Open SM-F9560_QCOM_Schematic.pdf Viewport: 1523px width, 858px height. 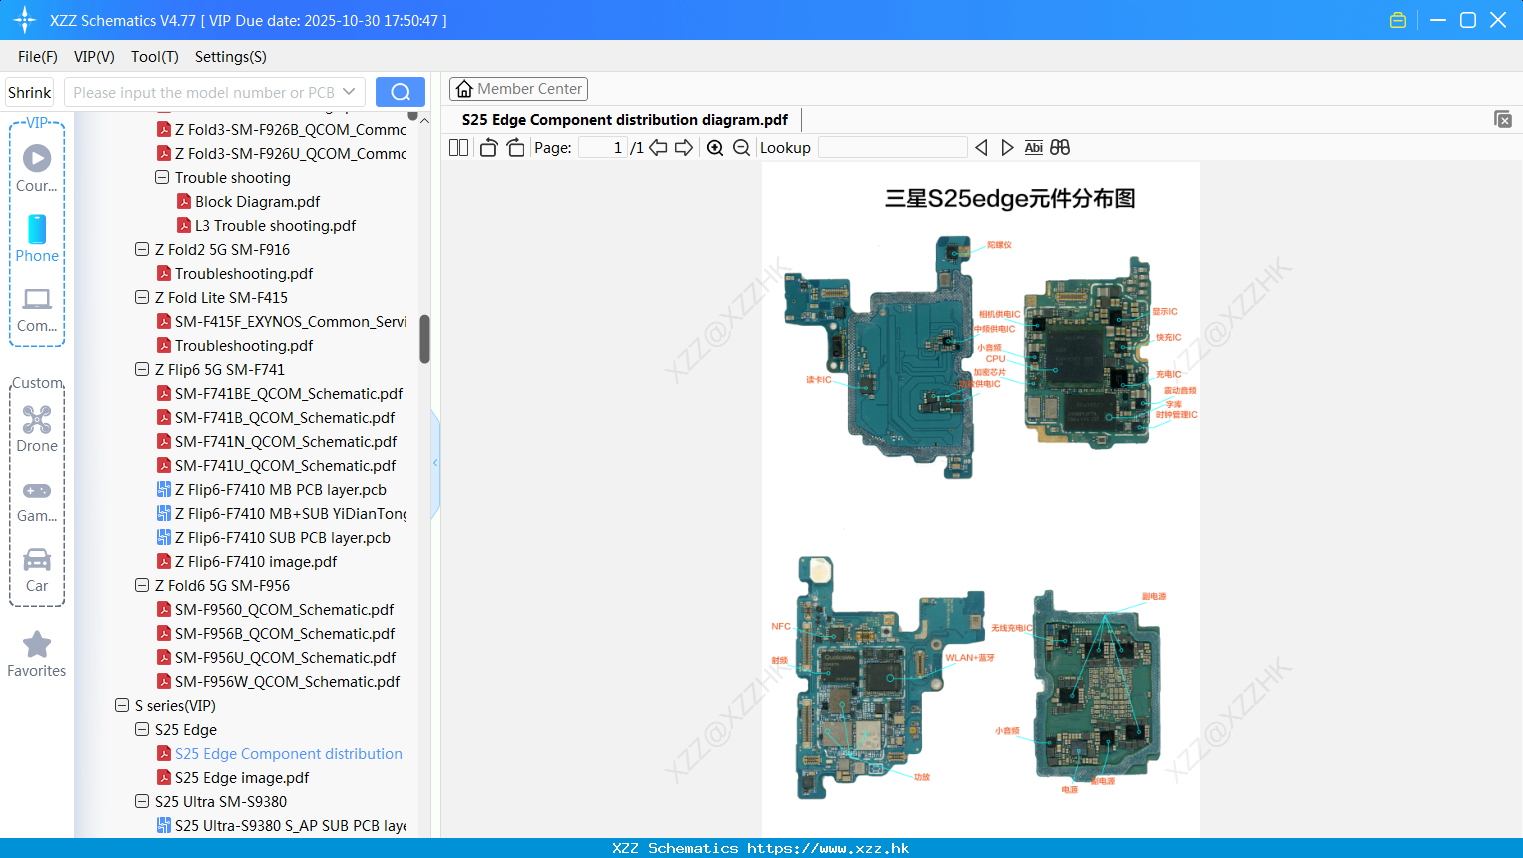[x=284, y=609]
